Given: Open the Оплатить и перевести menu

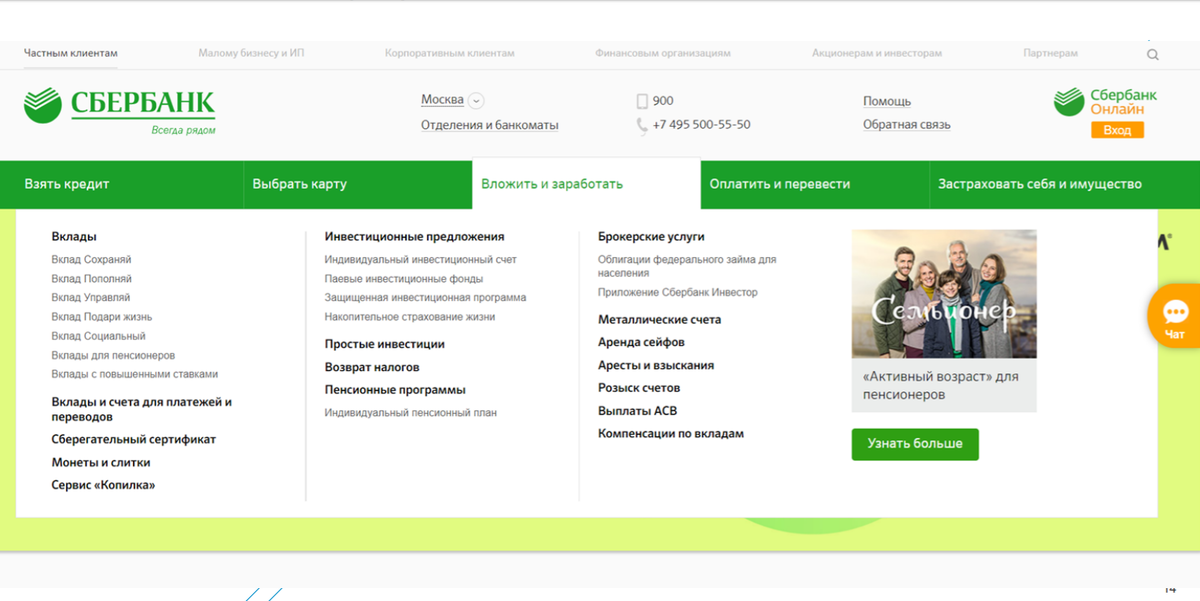Looking at the screenshot, I should [815, 184].
